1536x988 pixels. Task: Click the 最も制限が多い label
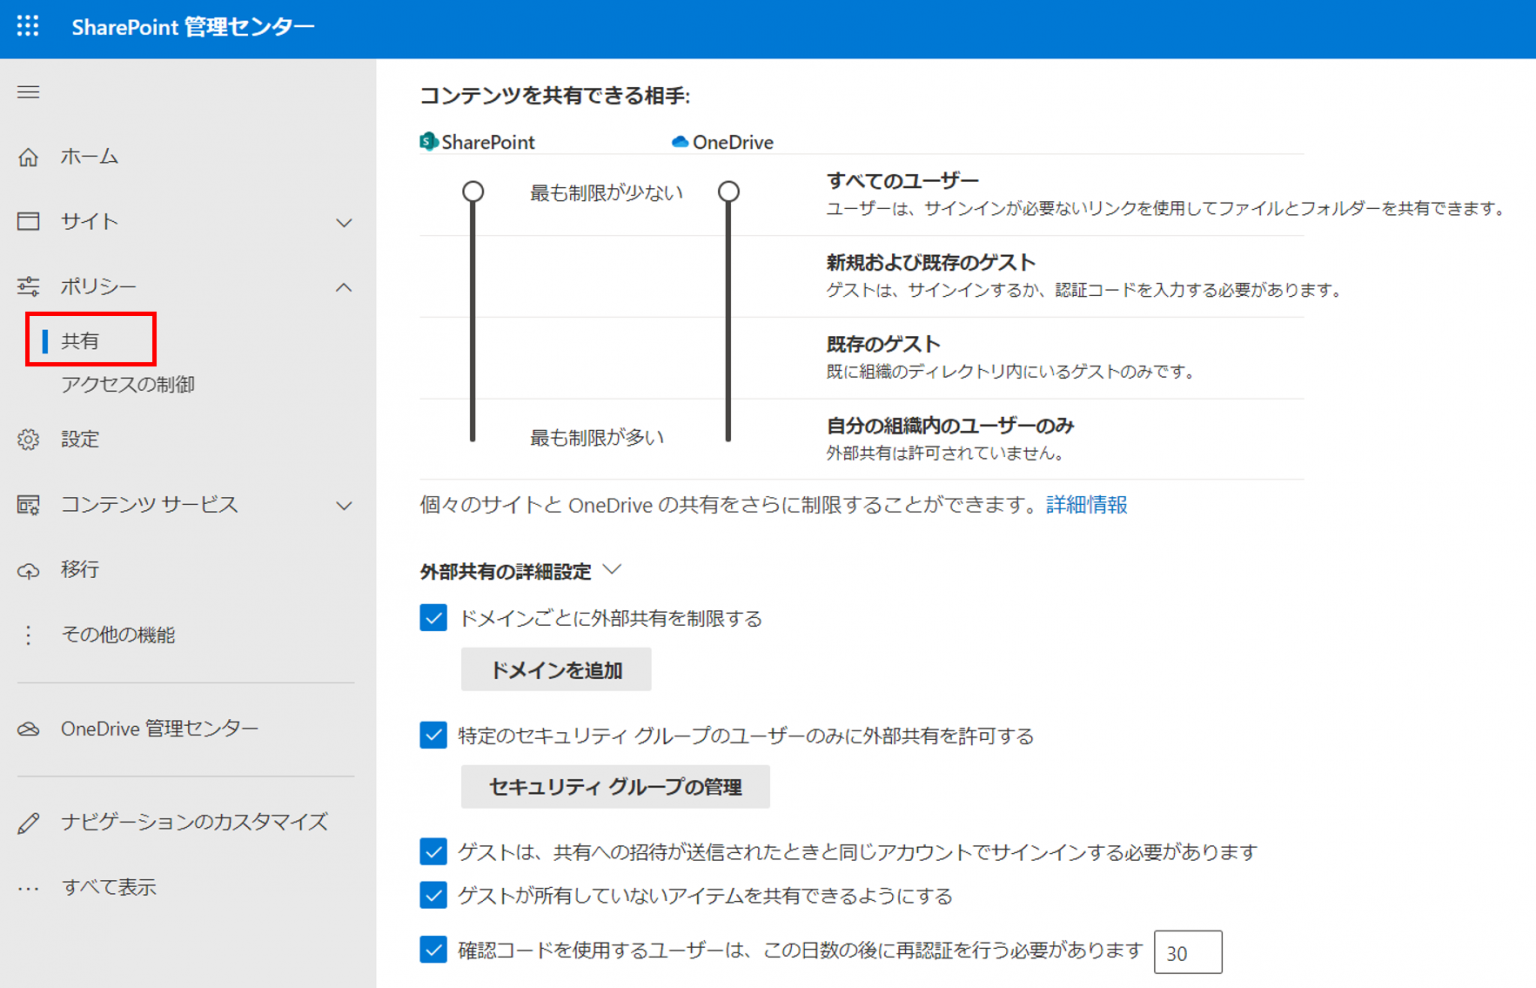tap(597, 438)
